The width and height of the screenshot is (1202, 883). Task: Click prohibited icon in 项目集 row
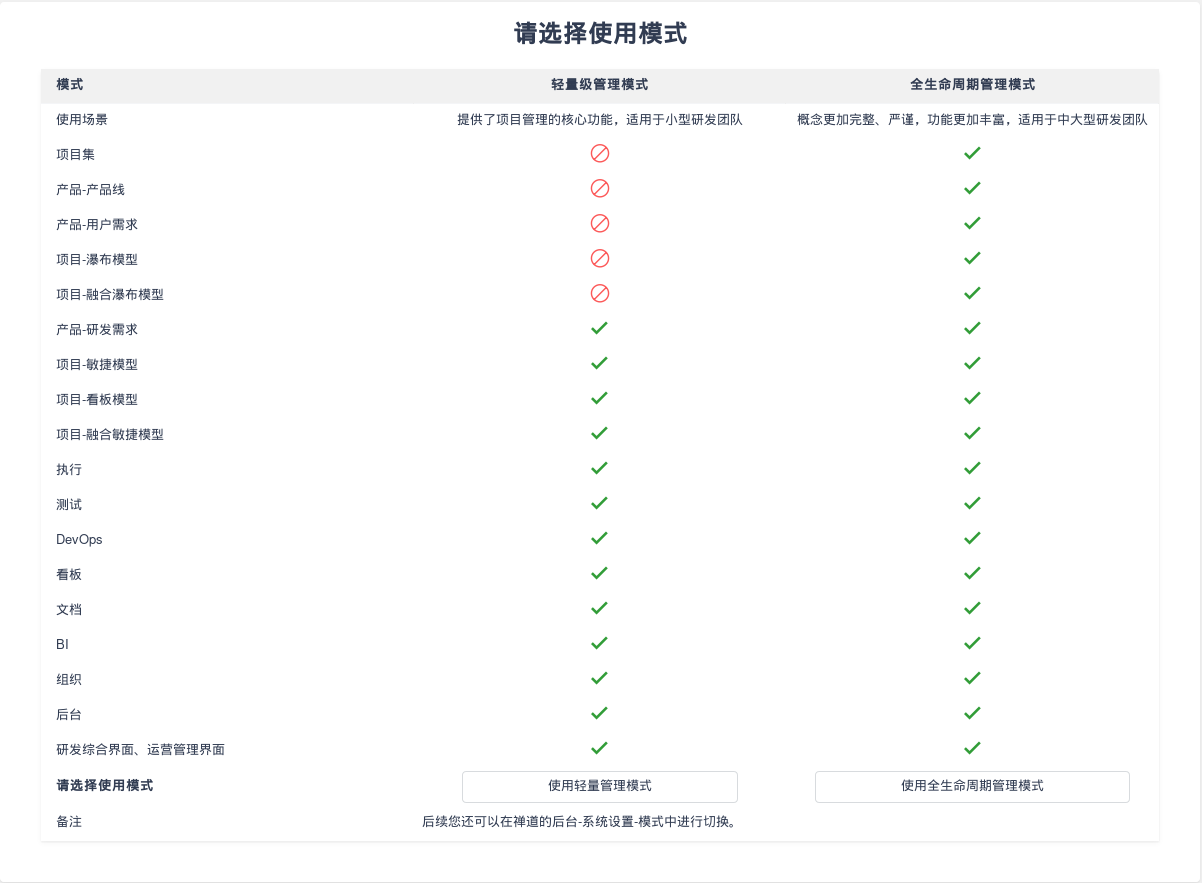(x=600, y=153)
